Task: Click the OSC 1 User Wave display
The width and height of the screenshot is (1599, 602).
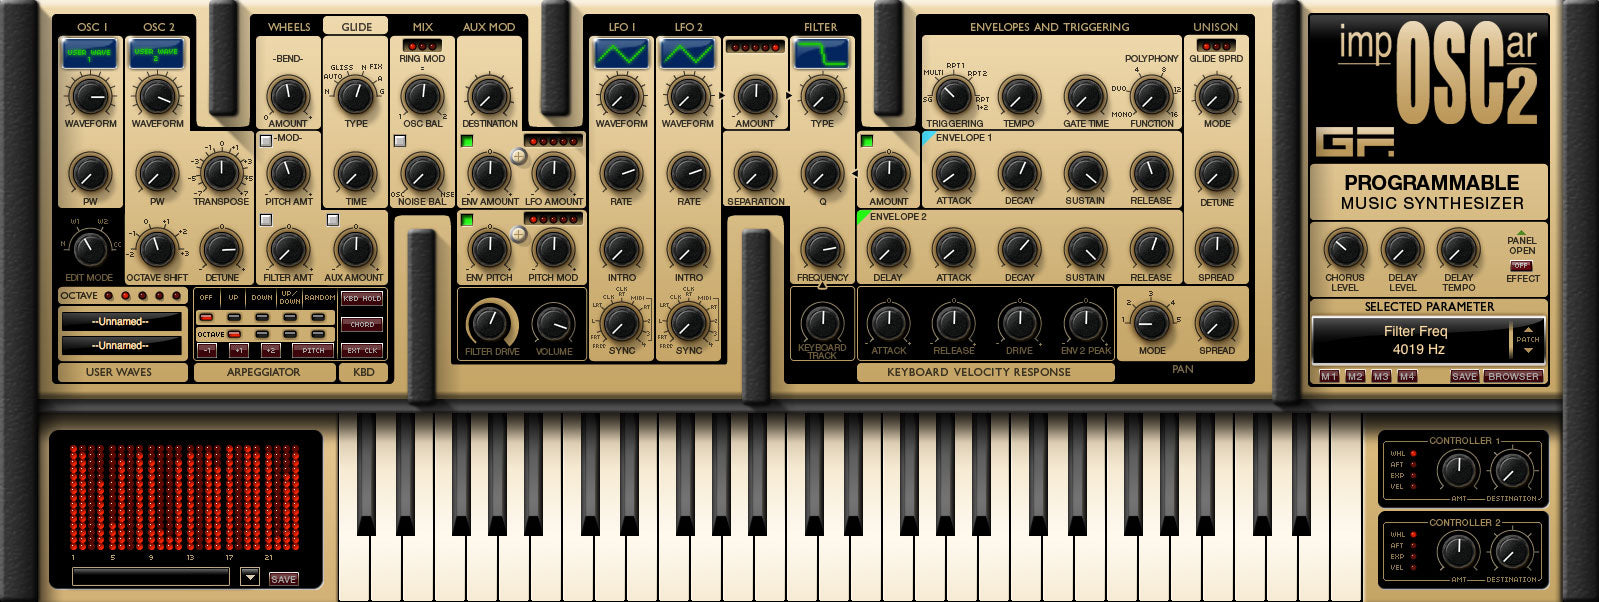Action: (89, 53)
